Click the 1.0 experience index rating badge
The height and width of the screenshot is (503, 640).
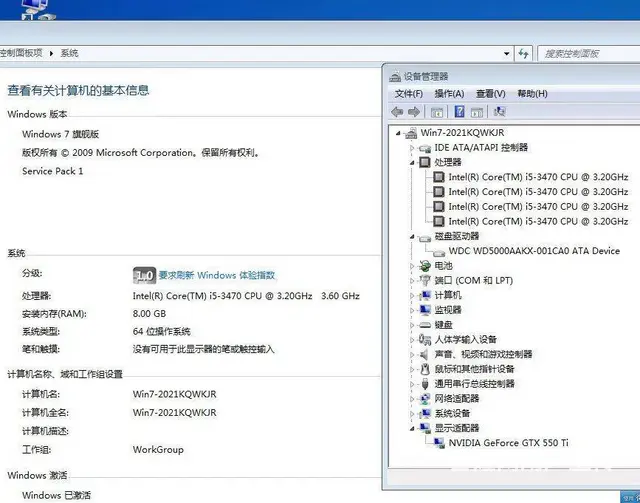coord(144,276)
